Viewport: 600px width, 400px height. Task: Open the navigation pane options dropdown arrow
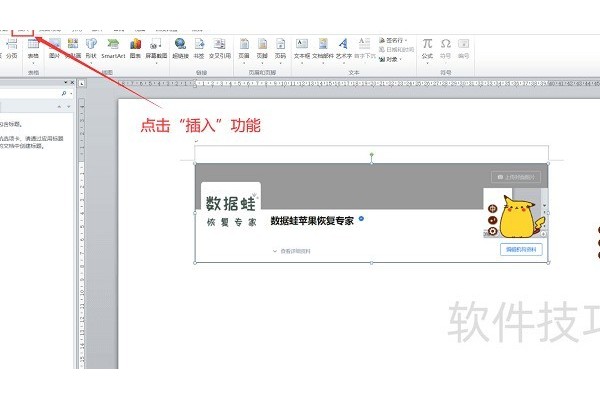pos(66,82)
